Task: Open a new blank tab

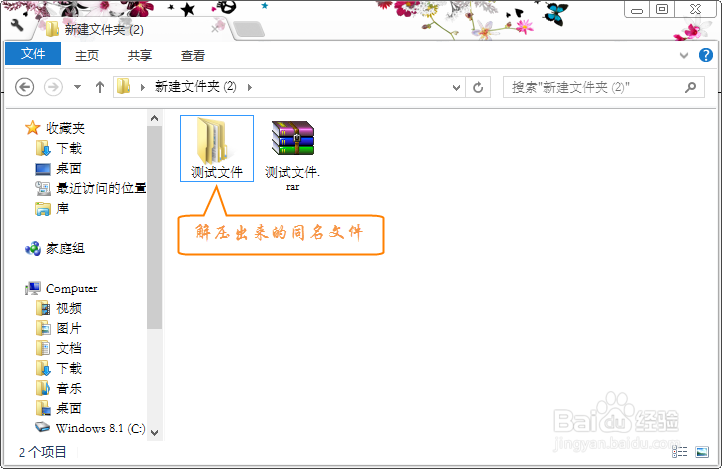Action: (249, 29)
